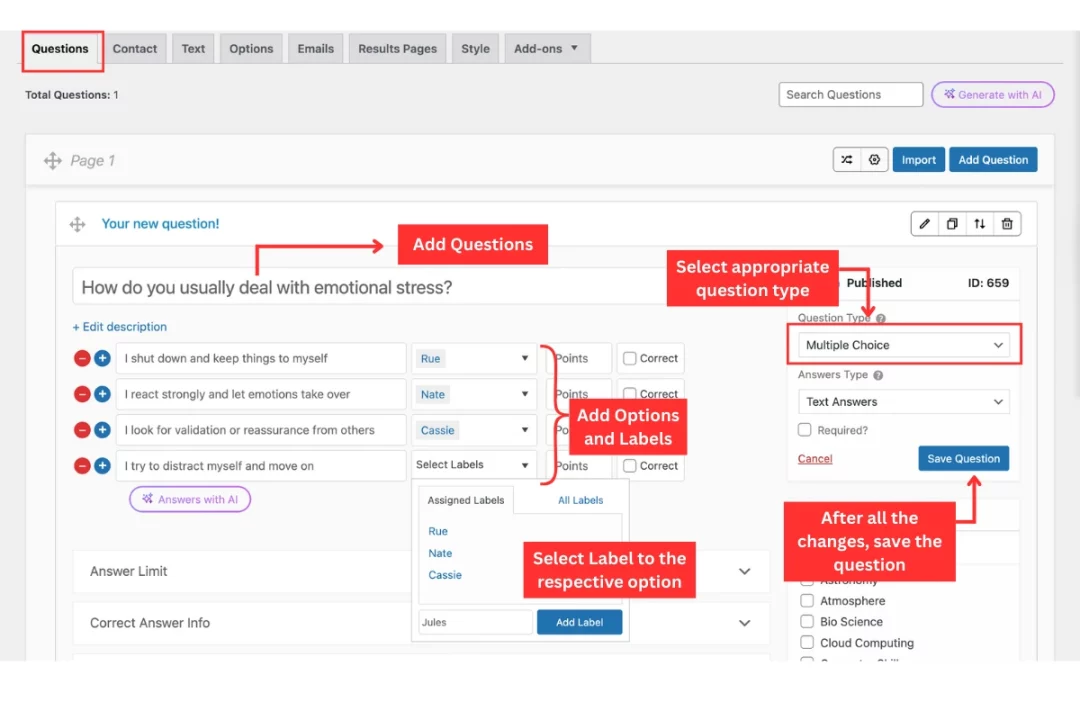1080x720 pixels.
Task: Open the Question Type Multiple Choice dropdown
Action: 904,345
